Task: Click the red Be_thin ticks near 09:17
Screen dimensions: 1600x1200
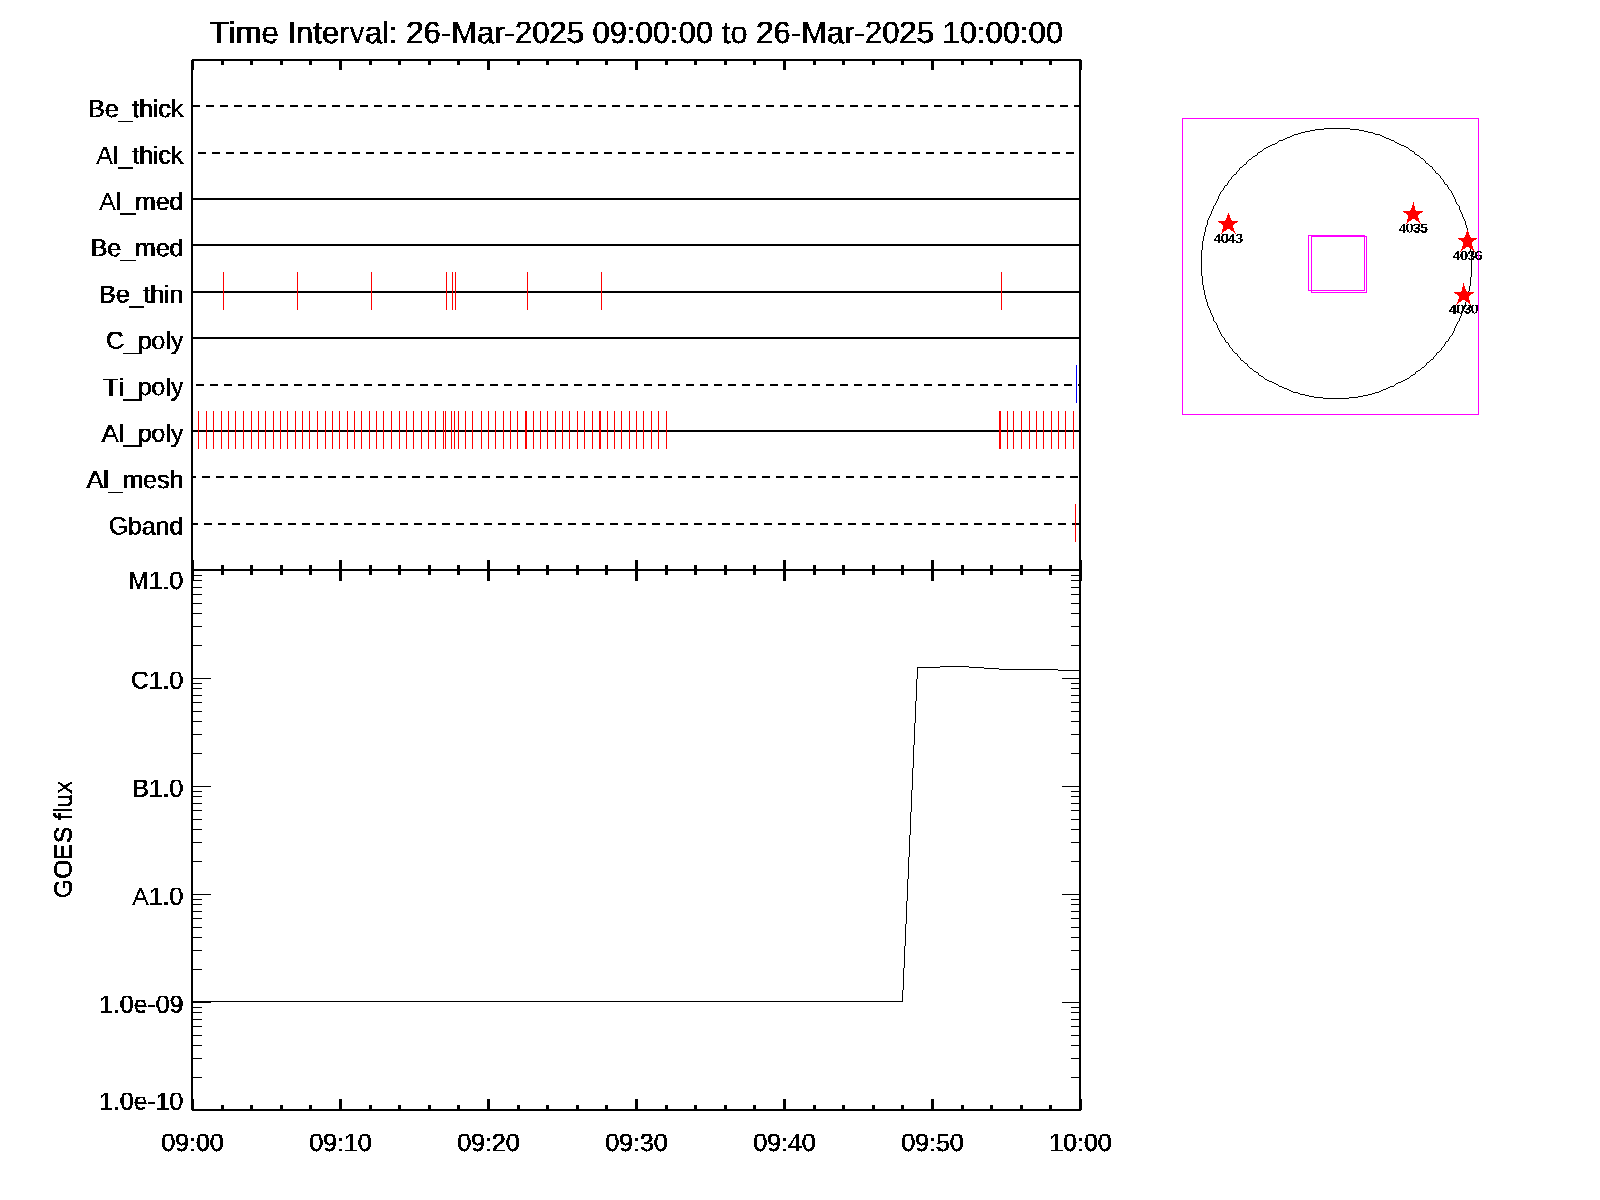Action: [451, 291]
